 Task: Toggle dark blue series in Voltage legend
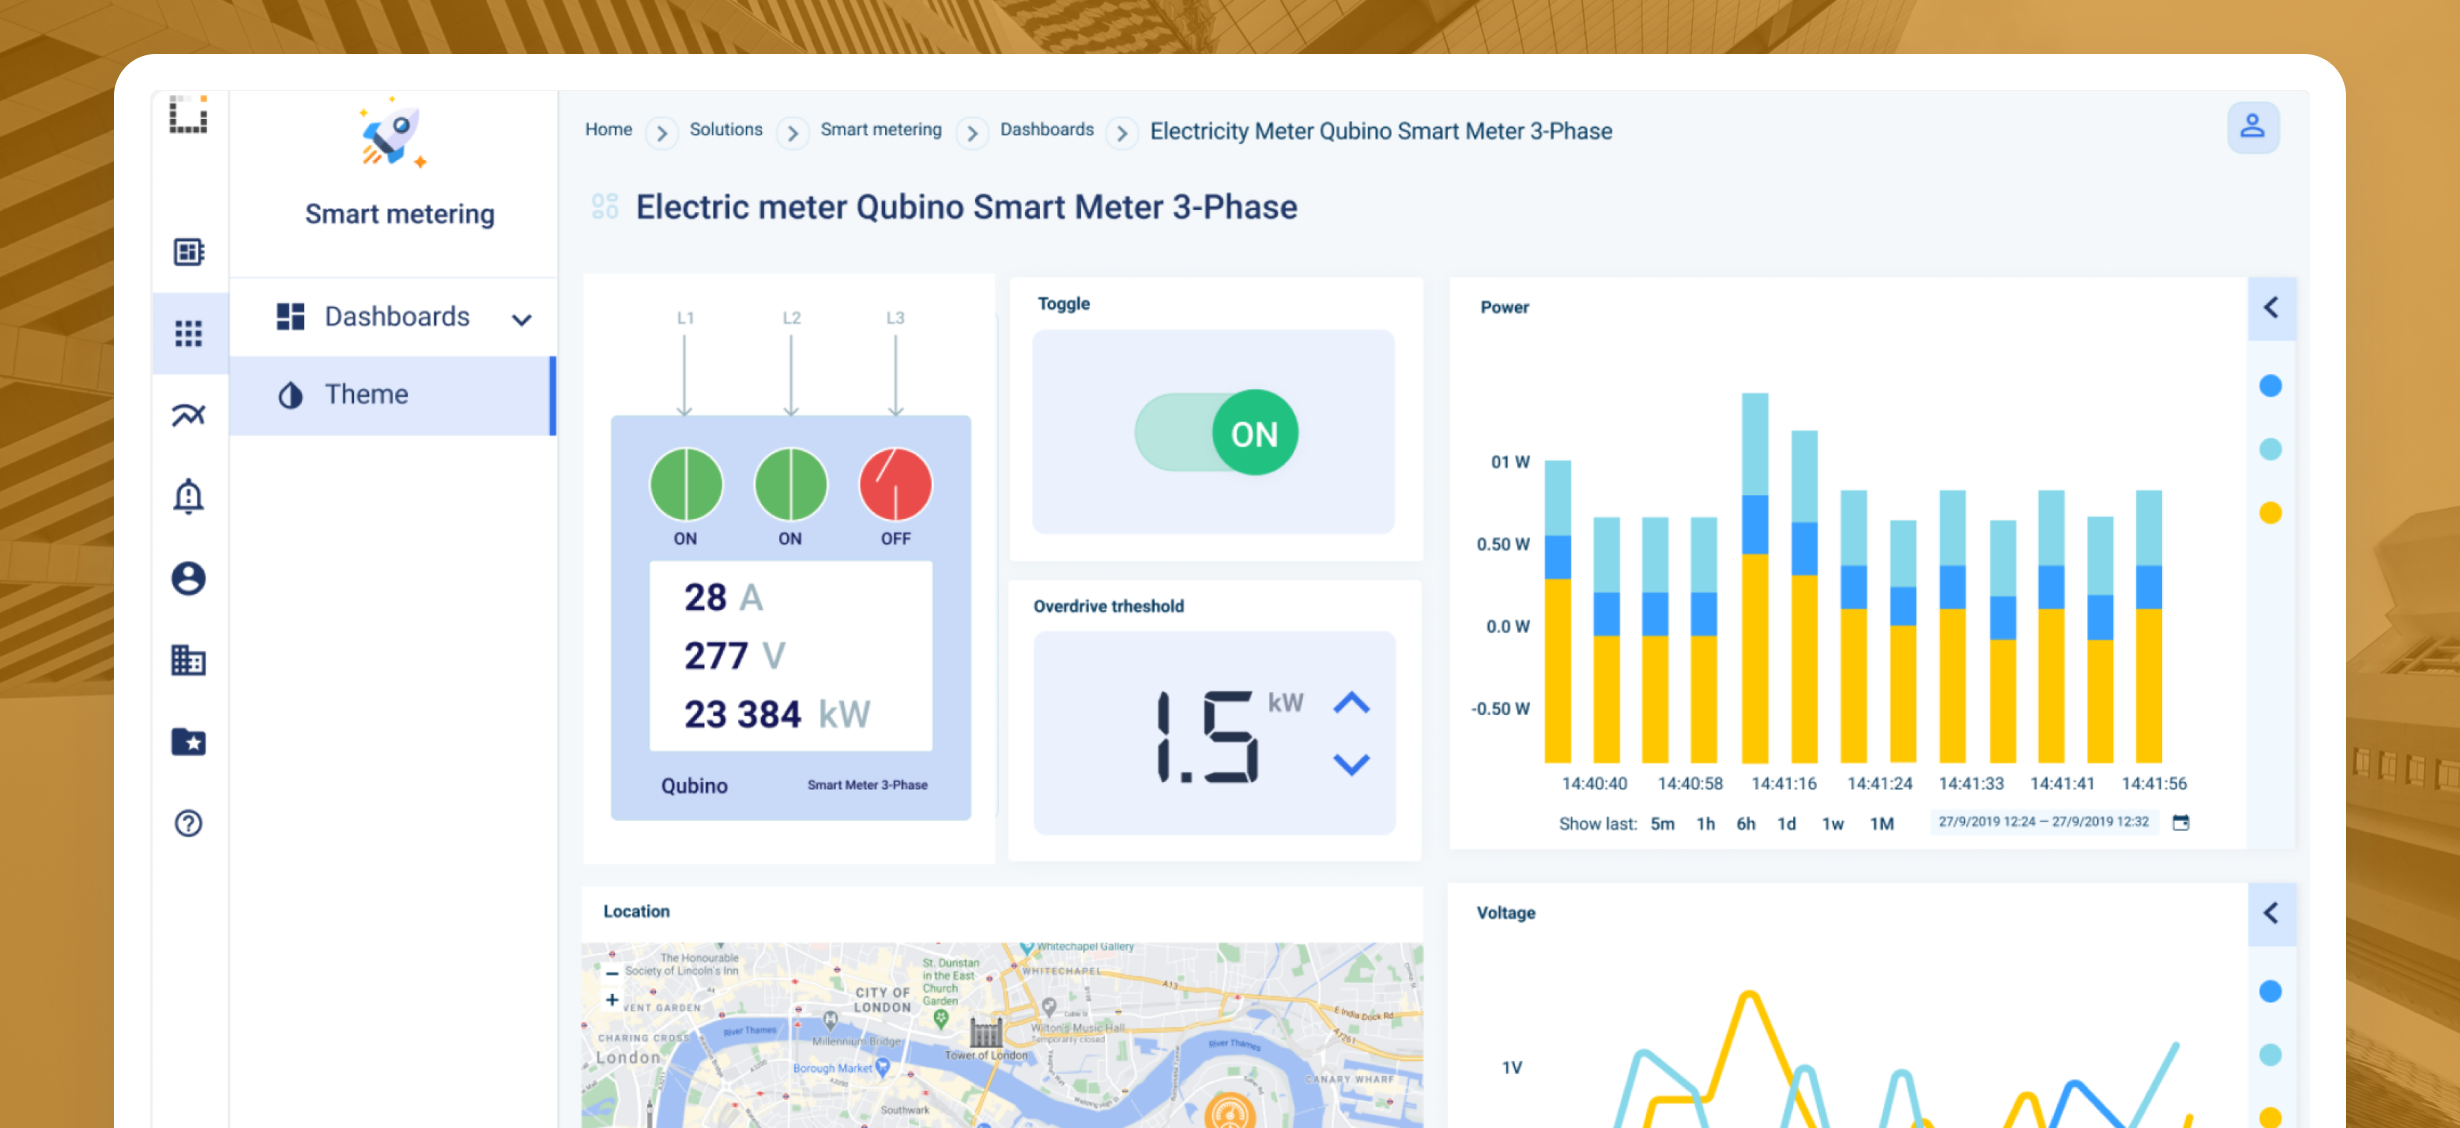pos(2271,991)
